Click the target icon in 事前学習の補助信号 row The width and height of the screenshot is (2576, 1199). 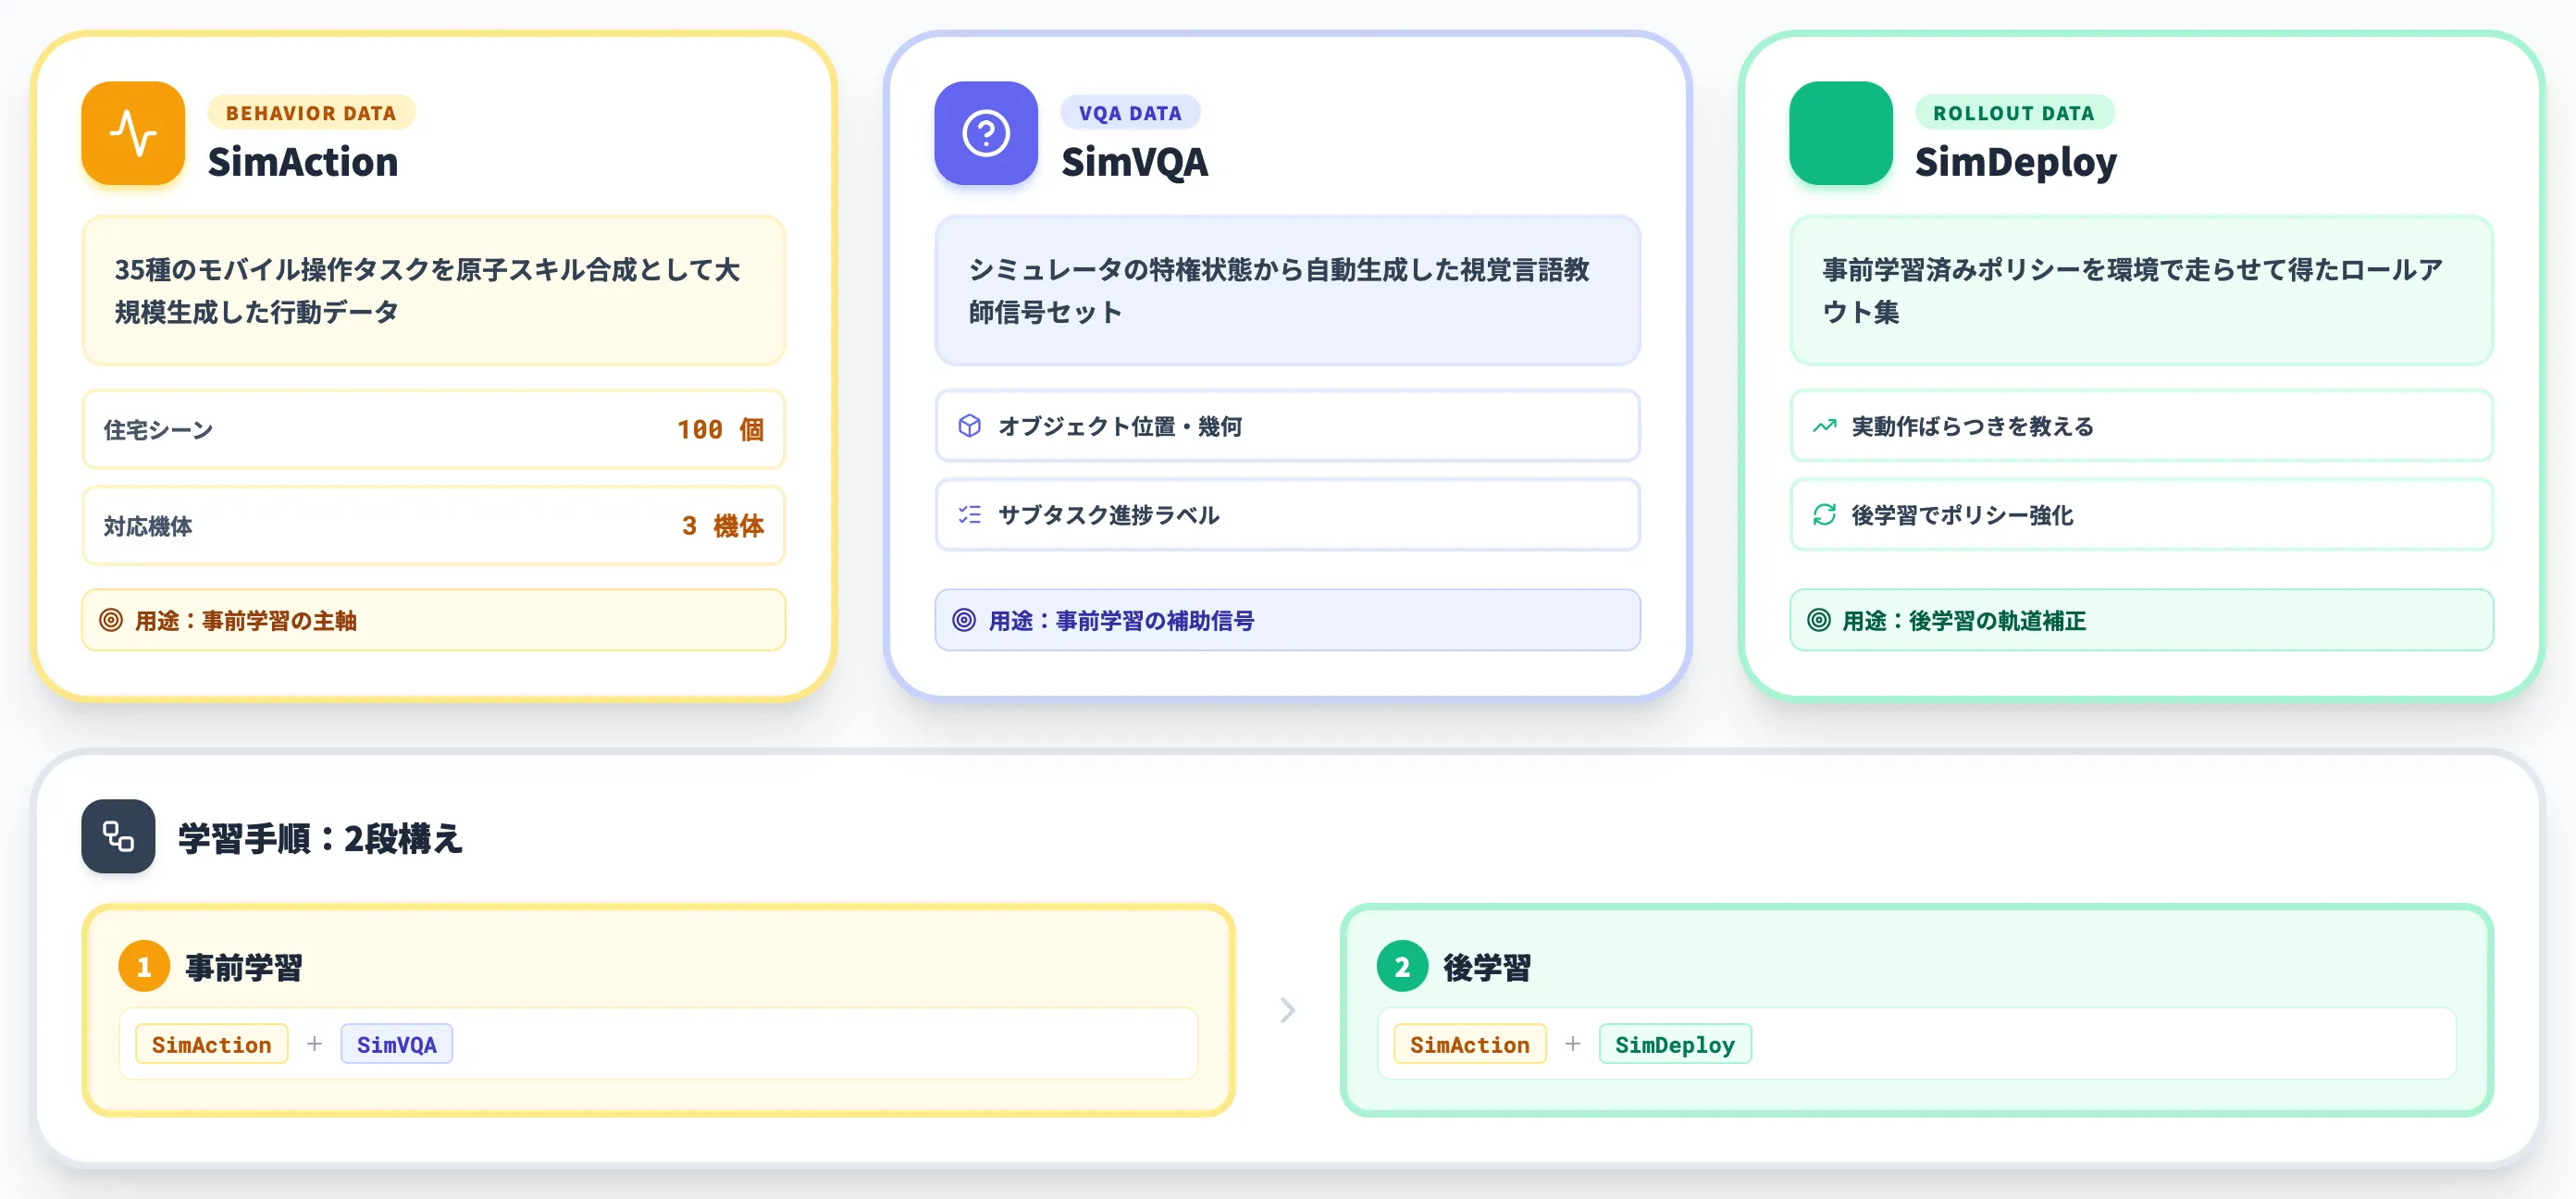coord(964,620)
